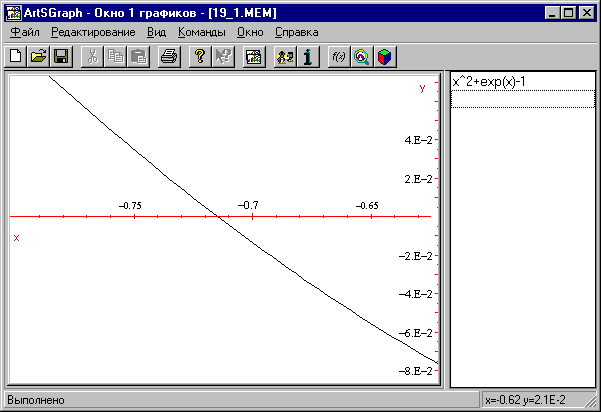Click the yellow question mark Help icon
Image resolution: width=601 pixels, height=412 pixels.
(x=199, y=57)
